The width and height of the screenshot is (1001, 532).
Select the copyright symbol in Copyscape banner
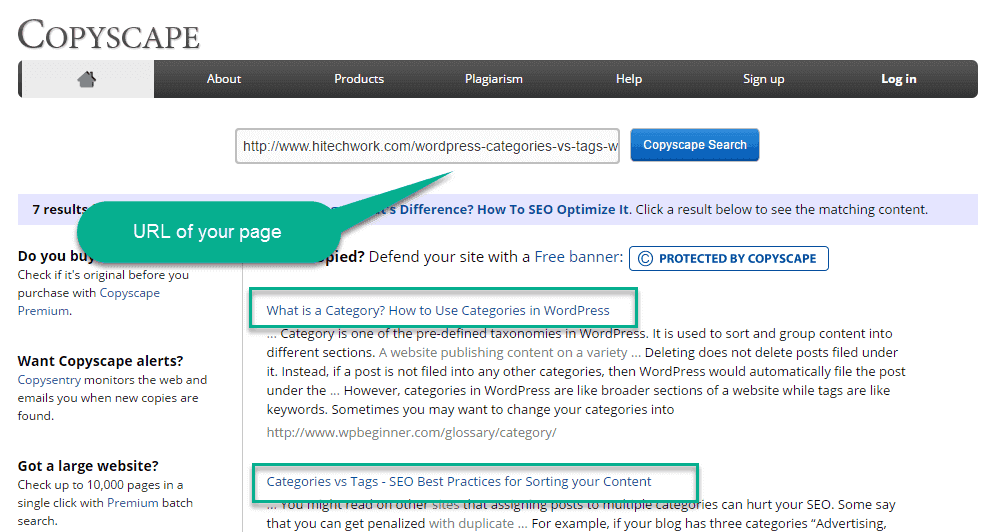645,259
